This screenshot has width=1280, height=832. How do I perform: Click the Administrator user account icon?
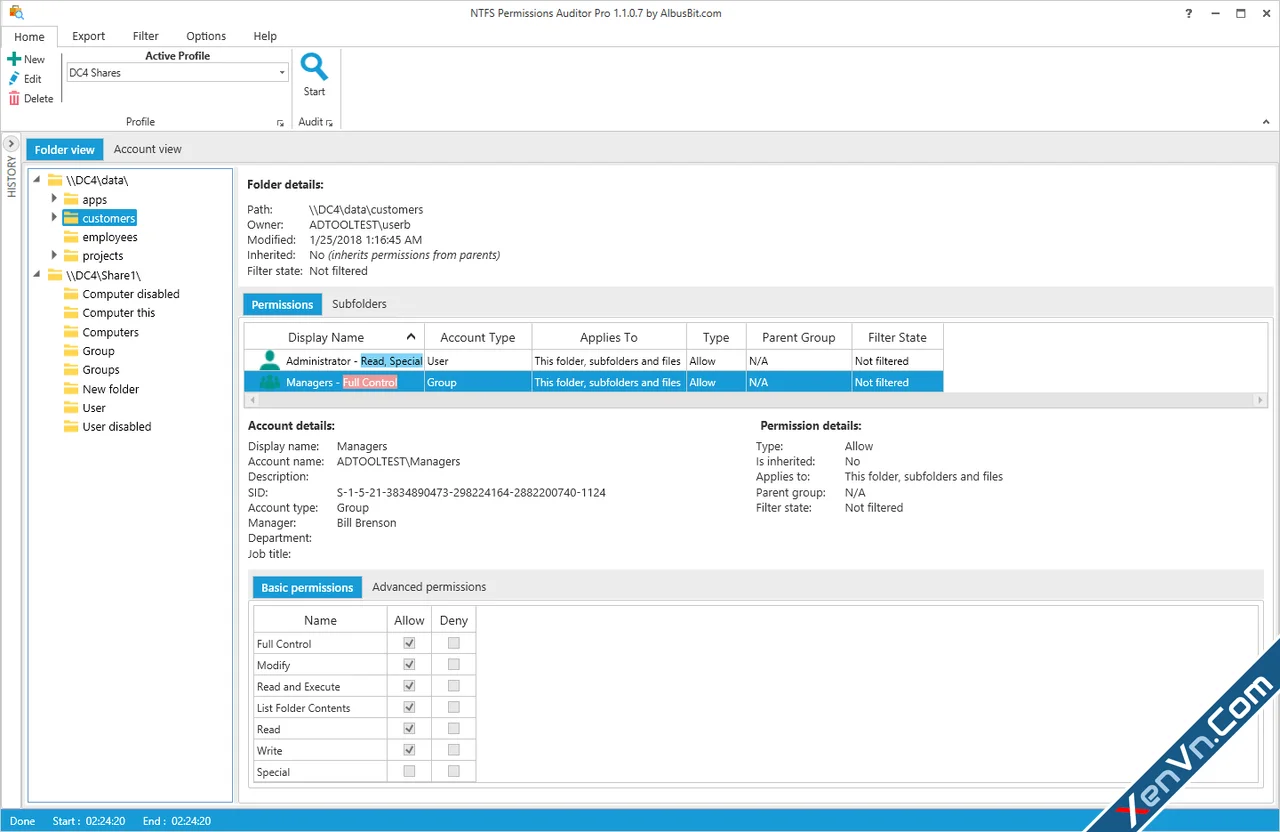click(x=269, y=361)
